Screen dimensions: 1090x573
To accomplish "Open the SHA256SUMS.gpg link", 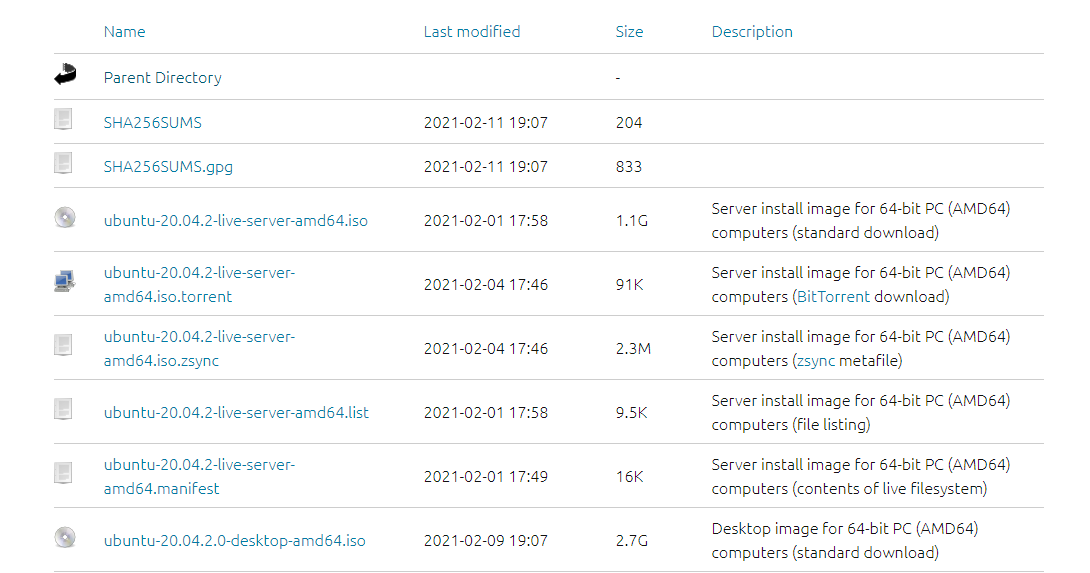I will (168, 167).
